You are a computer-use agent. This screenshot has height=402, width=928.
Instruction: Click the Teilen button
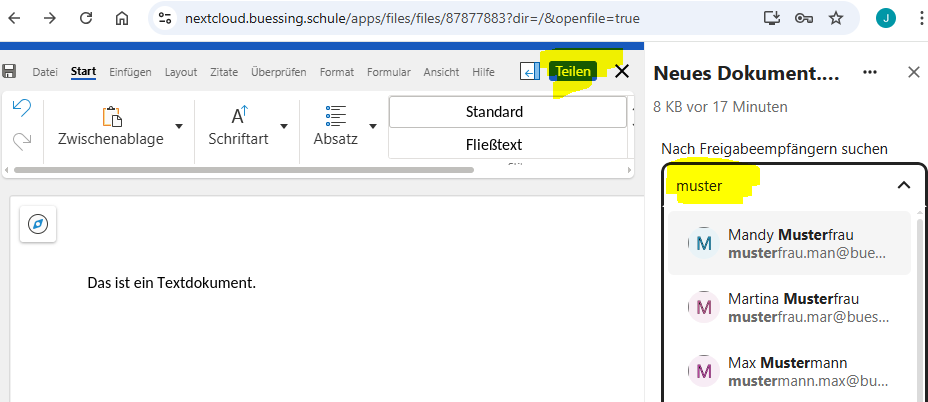click(x=573, y=71)
